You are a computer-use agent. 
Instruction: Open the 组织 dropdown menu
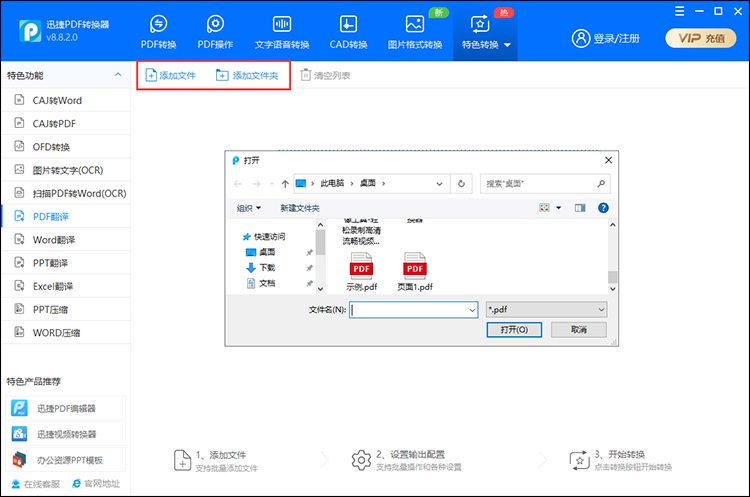click(249, 208)
